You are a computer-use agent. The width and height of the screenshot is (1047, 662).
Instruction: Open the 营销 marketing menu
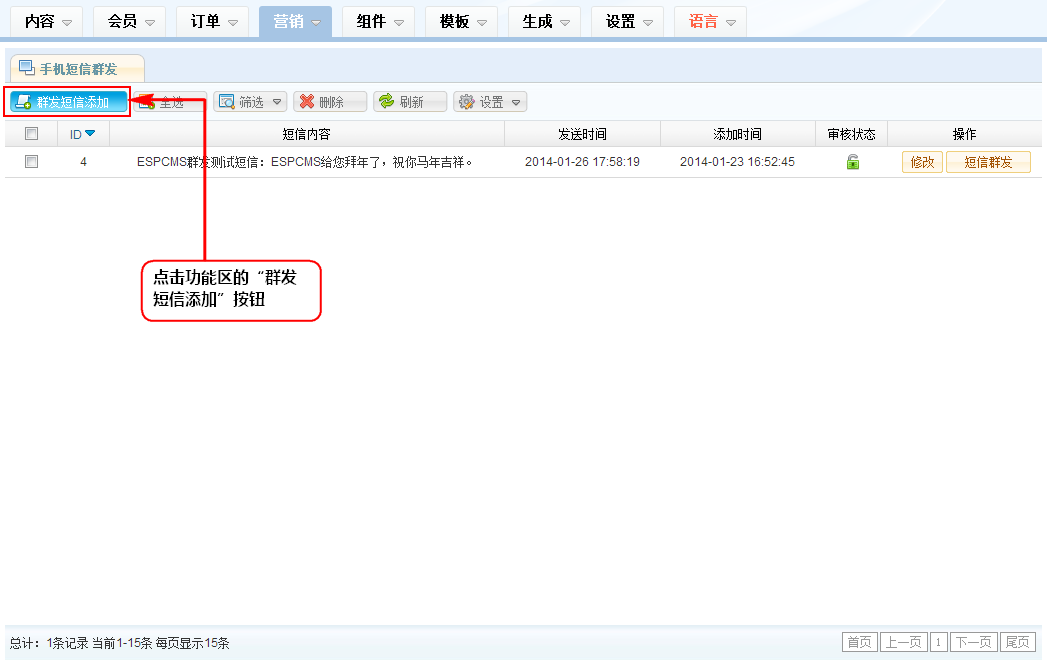pos(296,21)
